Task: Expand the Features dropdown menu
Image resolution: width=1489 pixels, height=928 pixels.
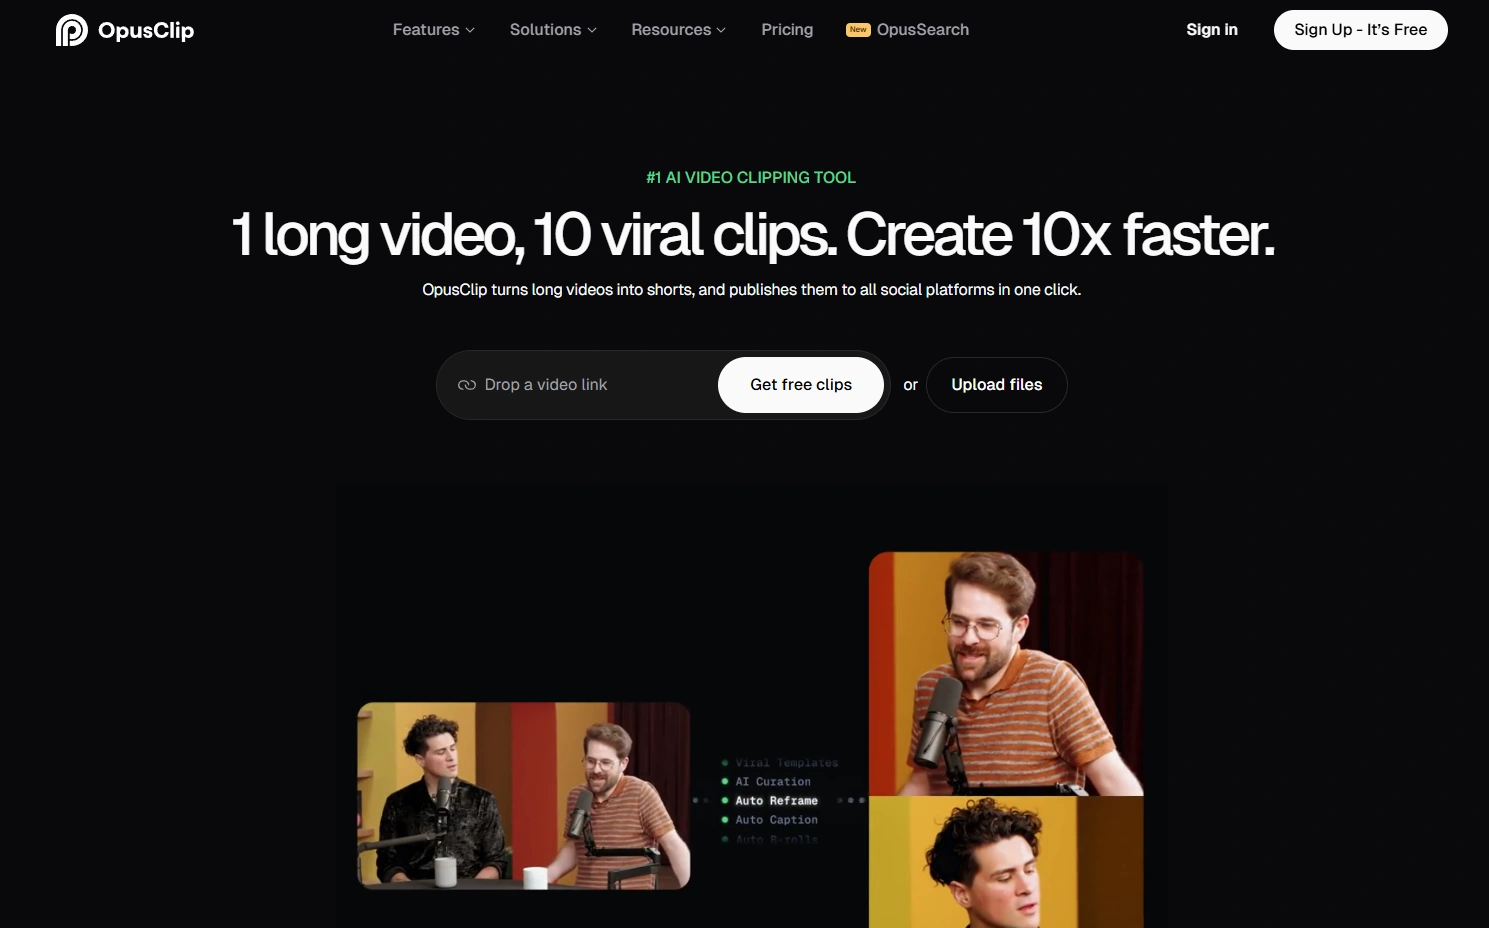Action: click(433, 30)
